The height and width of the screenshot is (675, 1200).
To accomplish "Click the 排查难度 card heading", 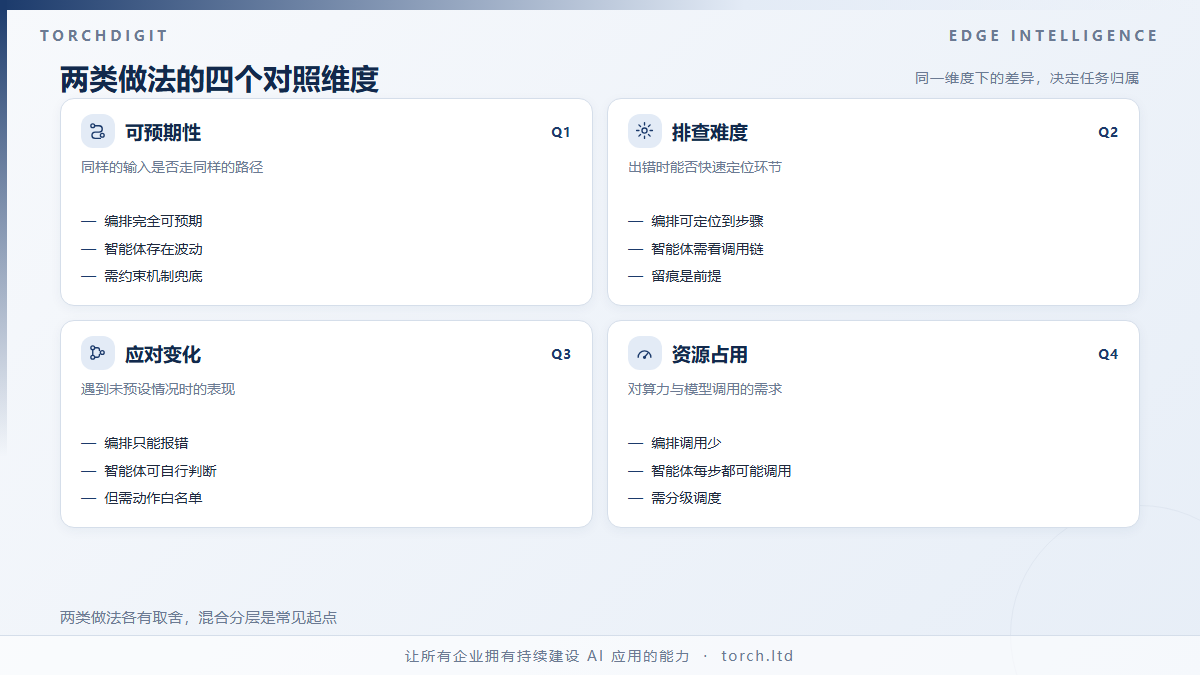I will (x=710, y=133).
